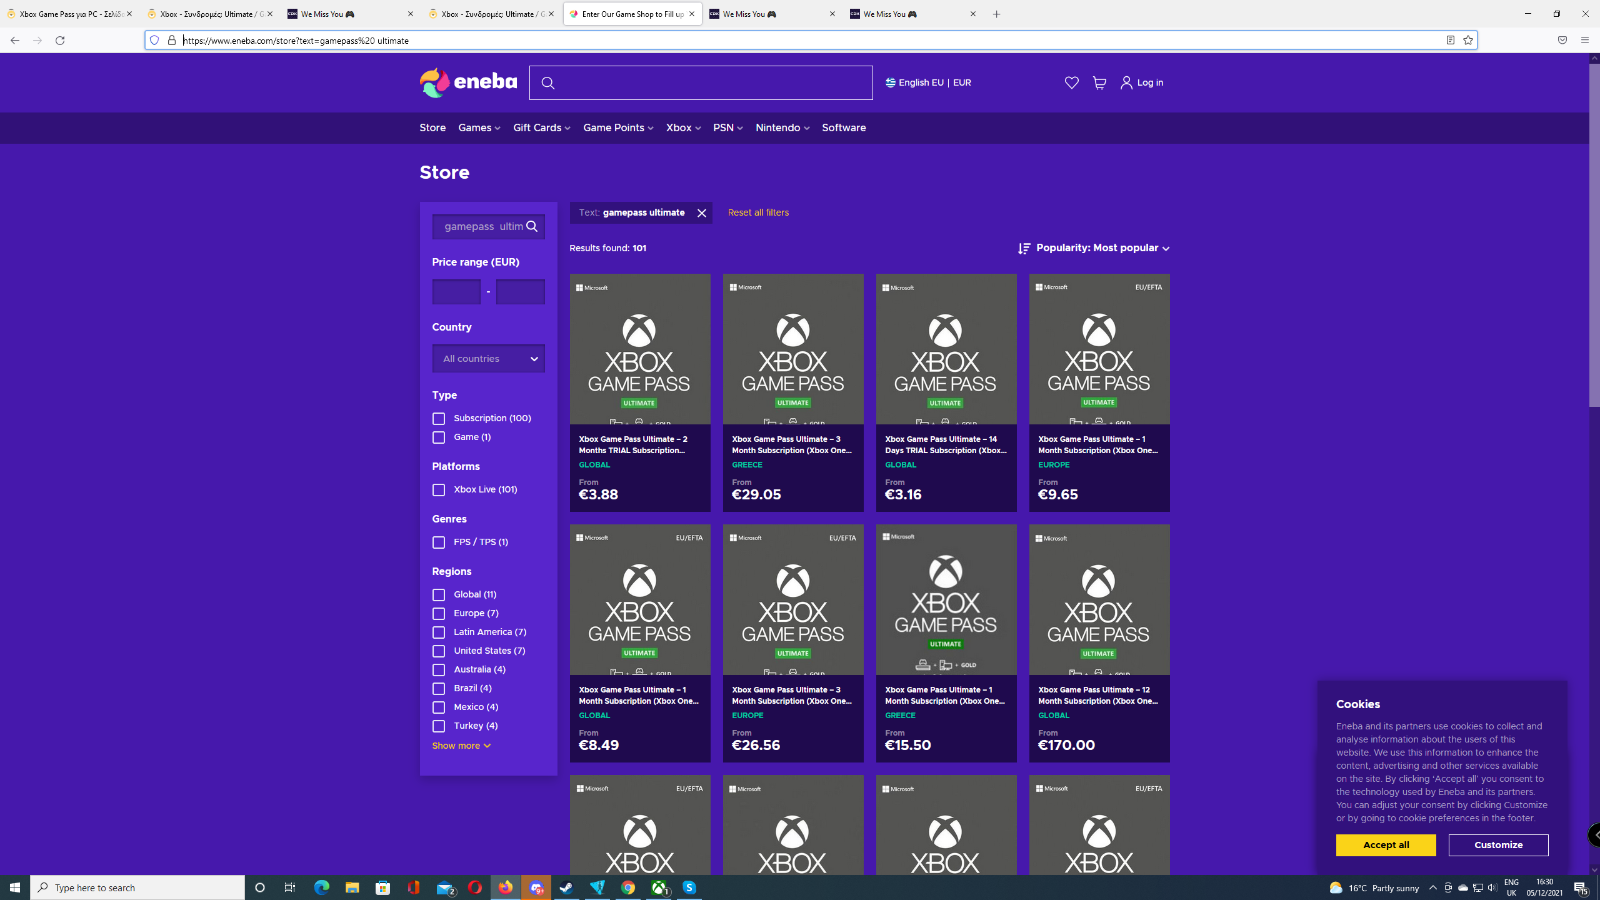Viewport: 1600px width, 900px height.
Task: Tick the Subscription (100) type checkbox
Action: [438, 419]
